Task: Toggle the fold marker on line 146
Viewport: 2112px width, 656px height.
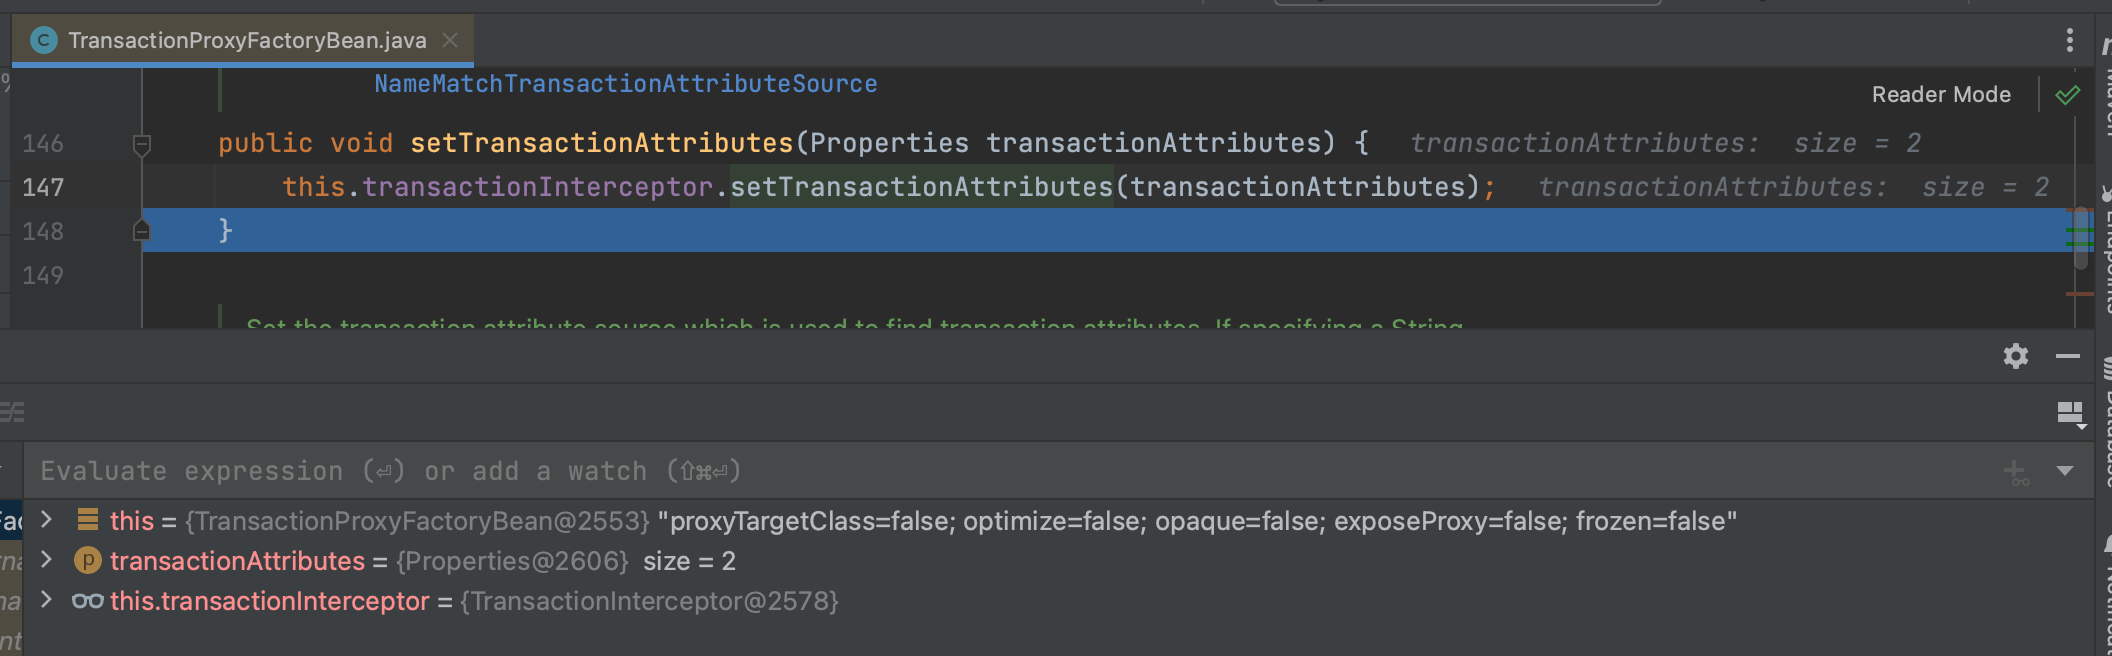Action: coord(142,145)
